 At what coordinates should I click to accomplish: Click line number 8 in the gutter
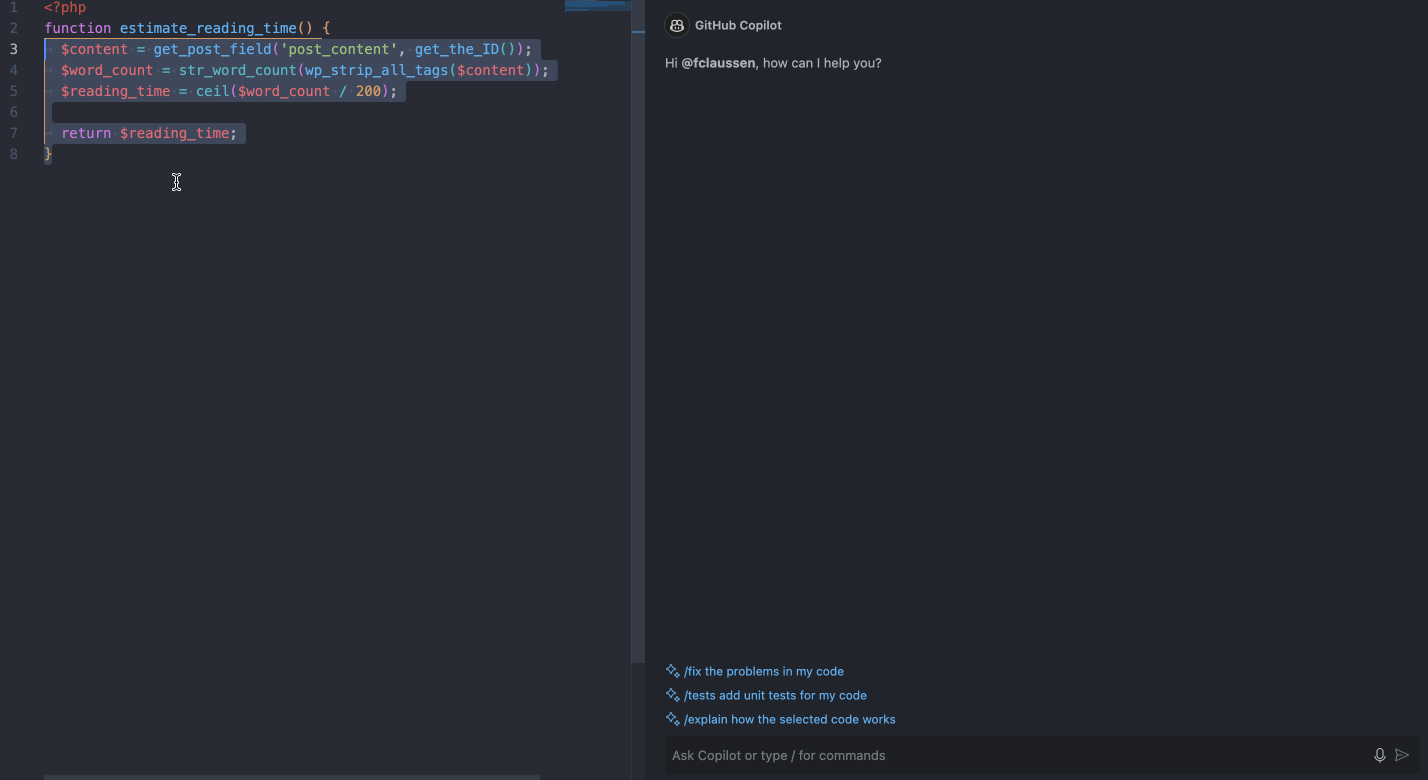pyautogui.click(x=13, y=153)
